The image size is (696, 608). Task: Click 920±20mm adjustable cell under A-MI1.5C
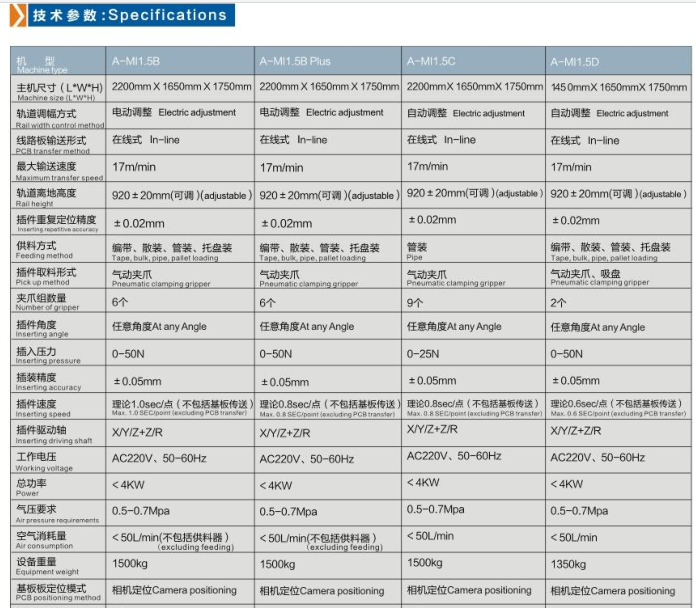point(474,195)
